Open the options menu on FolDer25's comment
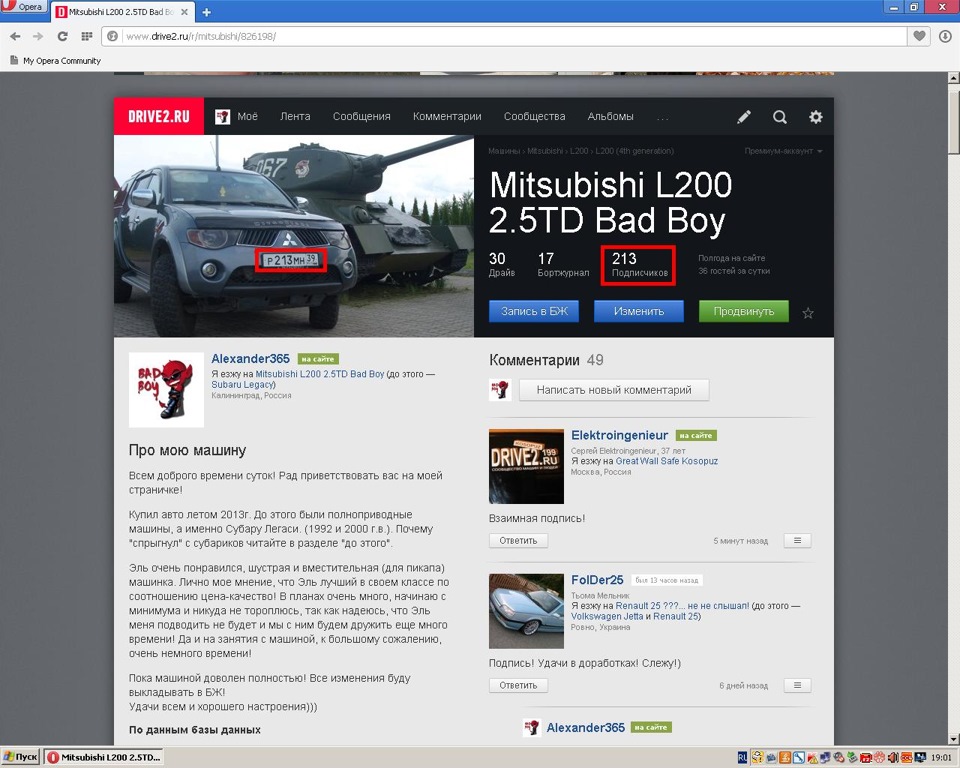This screenshot has height=768, width=960. pyautogui.click(x=797, y=685)
